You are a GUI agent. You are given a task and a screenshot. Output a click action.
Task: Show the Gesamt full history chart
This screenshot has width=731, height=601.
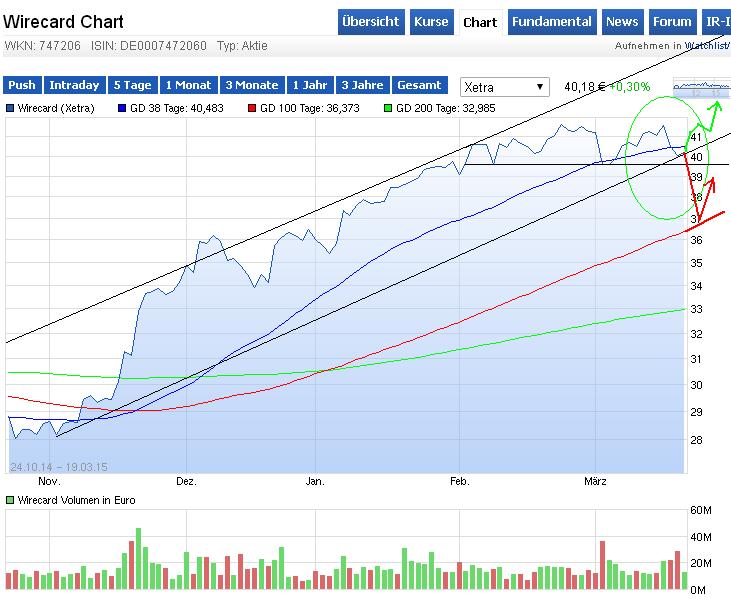(419, 86)
